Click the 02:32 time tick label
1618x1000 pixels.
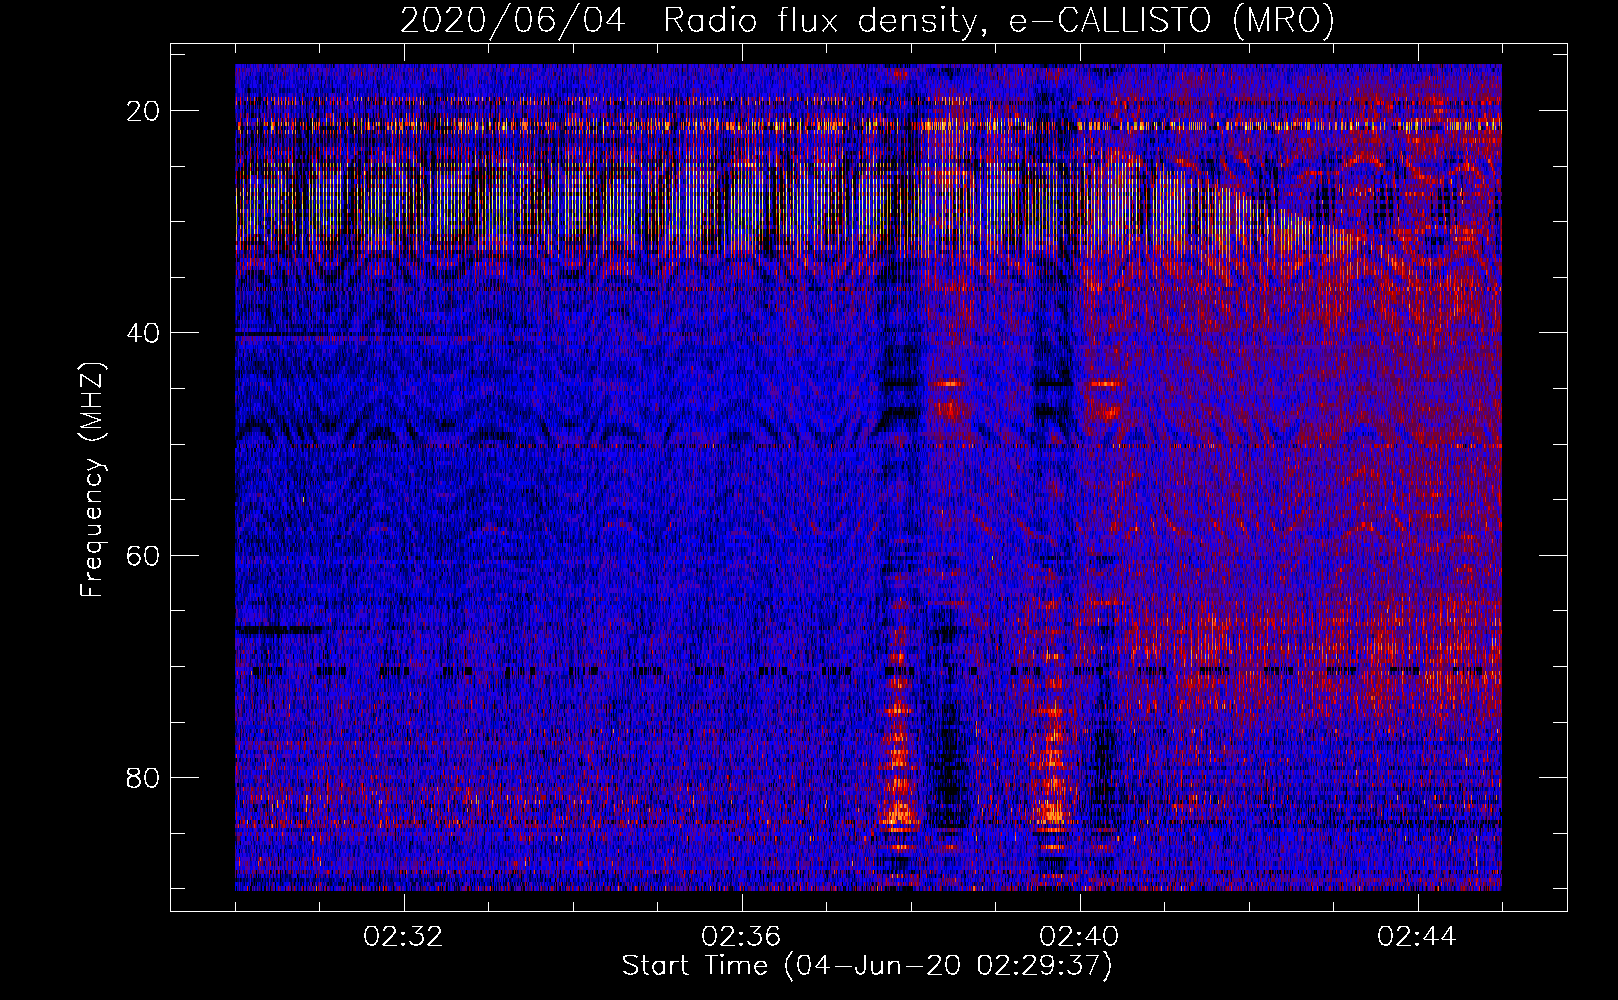pyautogui.click(x=404, y=937)
